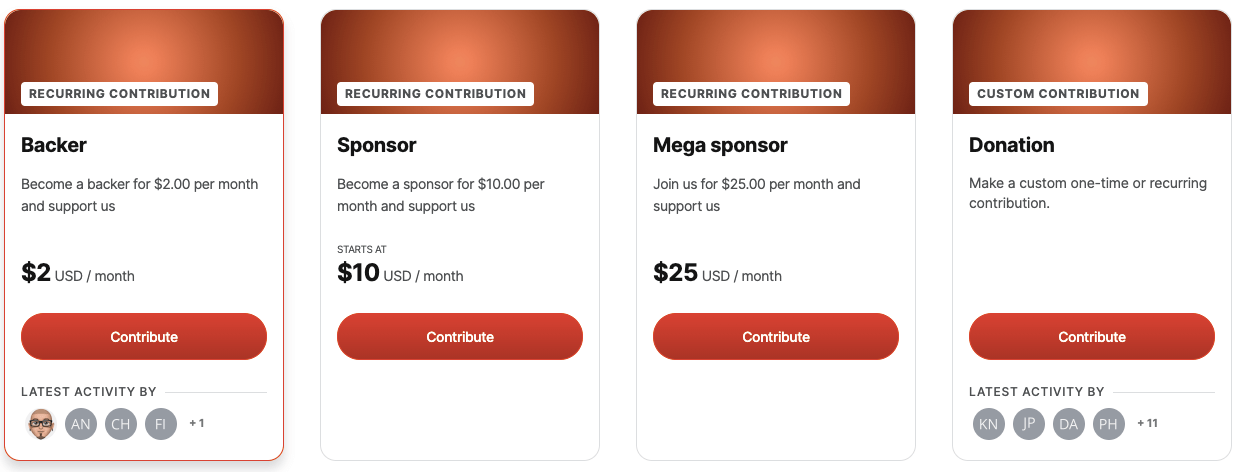Screen dimensions: 1238x472
Task: Click the Custom Contribution tag
Action: tap(1058, 94)
